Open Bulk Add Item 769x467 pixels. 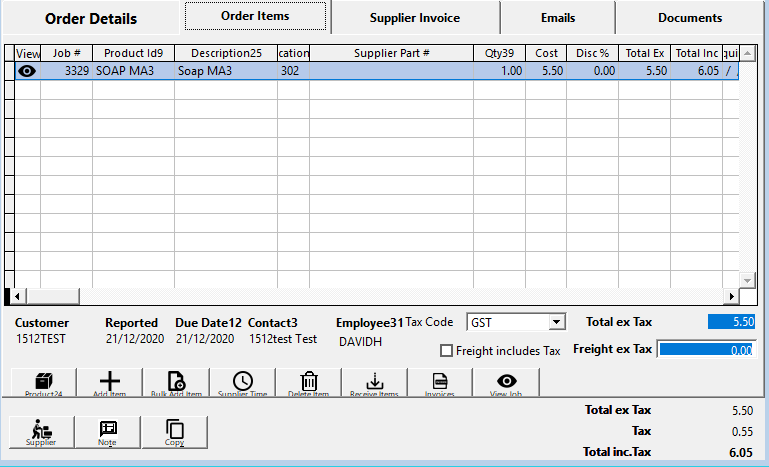tap(176, 383)
